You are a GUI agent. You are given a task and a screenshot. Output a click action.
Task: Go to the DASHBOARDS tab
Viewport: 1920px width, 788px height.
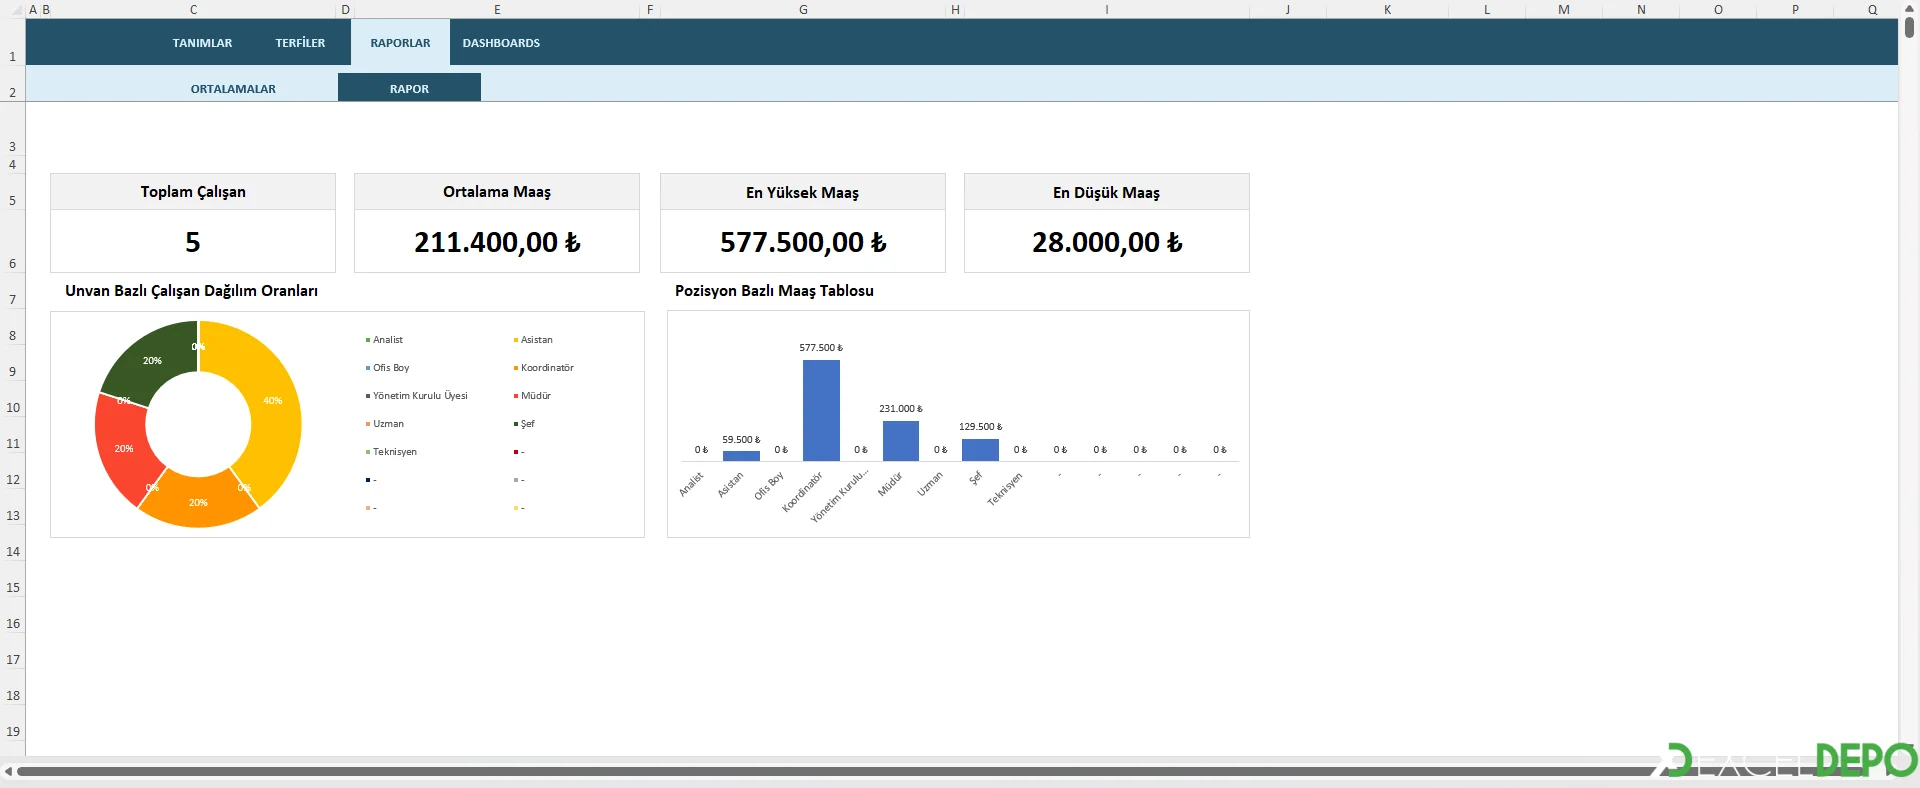[501, 43]
